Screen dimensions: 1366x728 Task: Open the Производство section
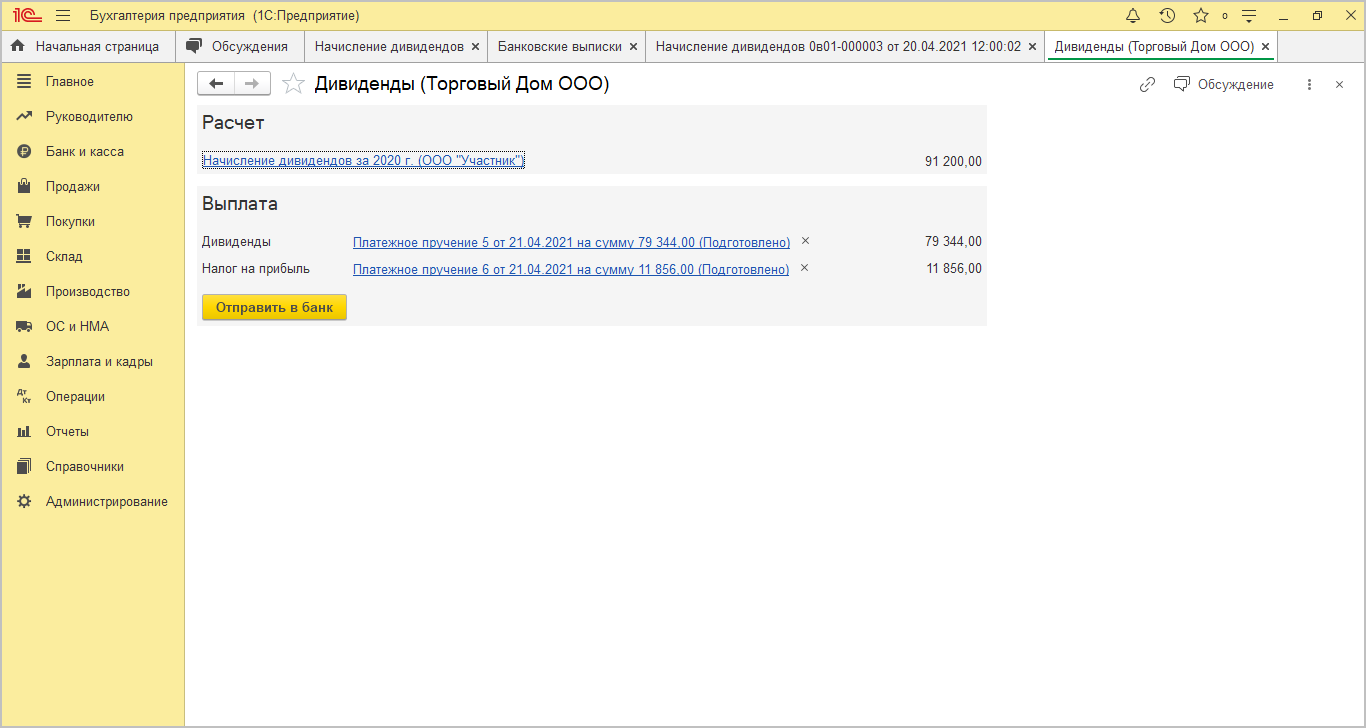[92, 292]
